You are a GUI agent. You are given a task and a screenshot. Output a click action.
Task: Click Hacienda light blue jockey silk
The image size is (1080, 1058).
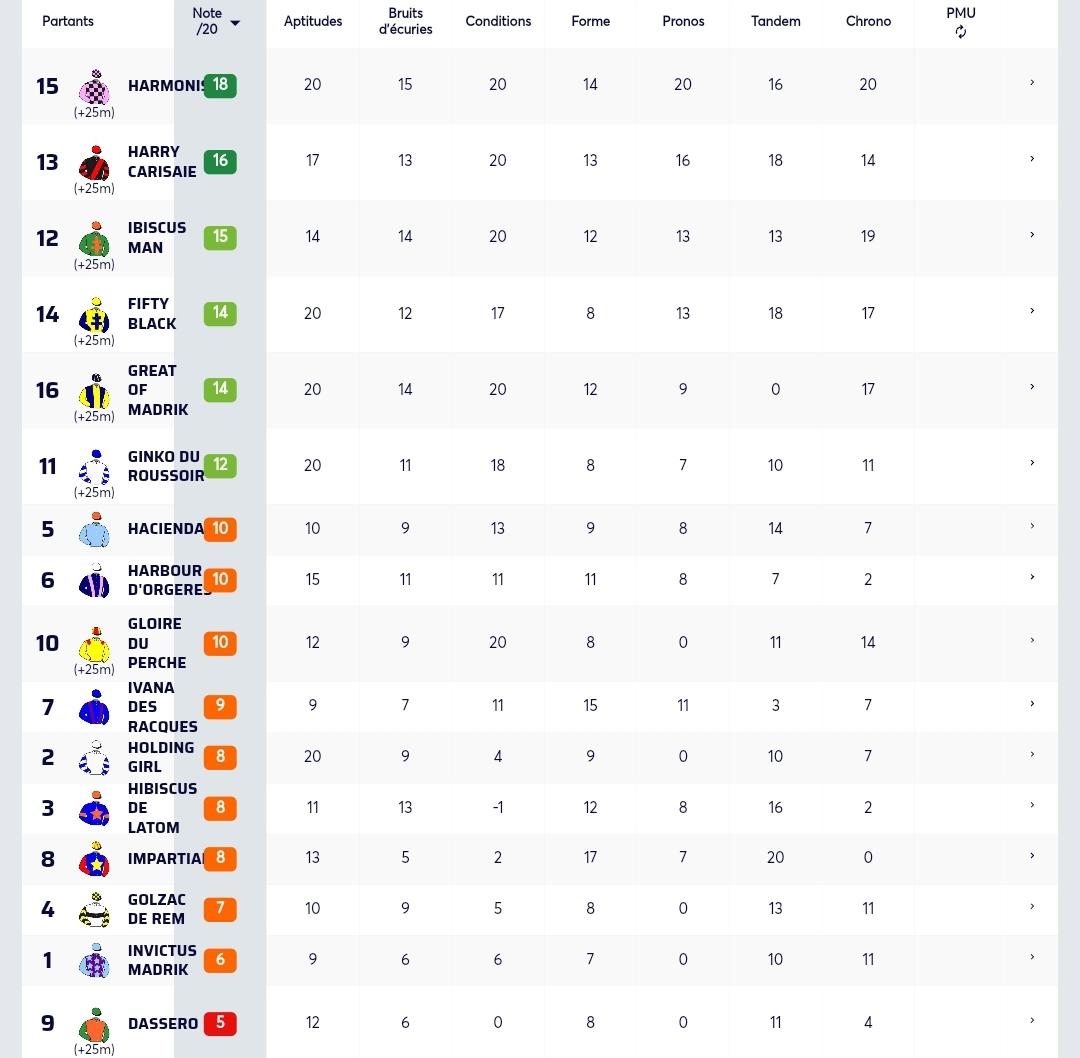[x=94, y=529]
